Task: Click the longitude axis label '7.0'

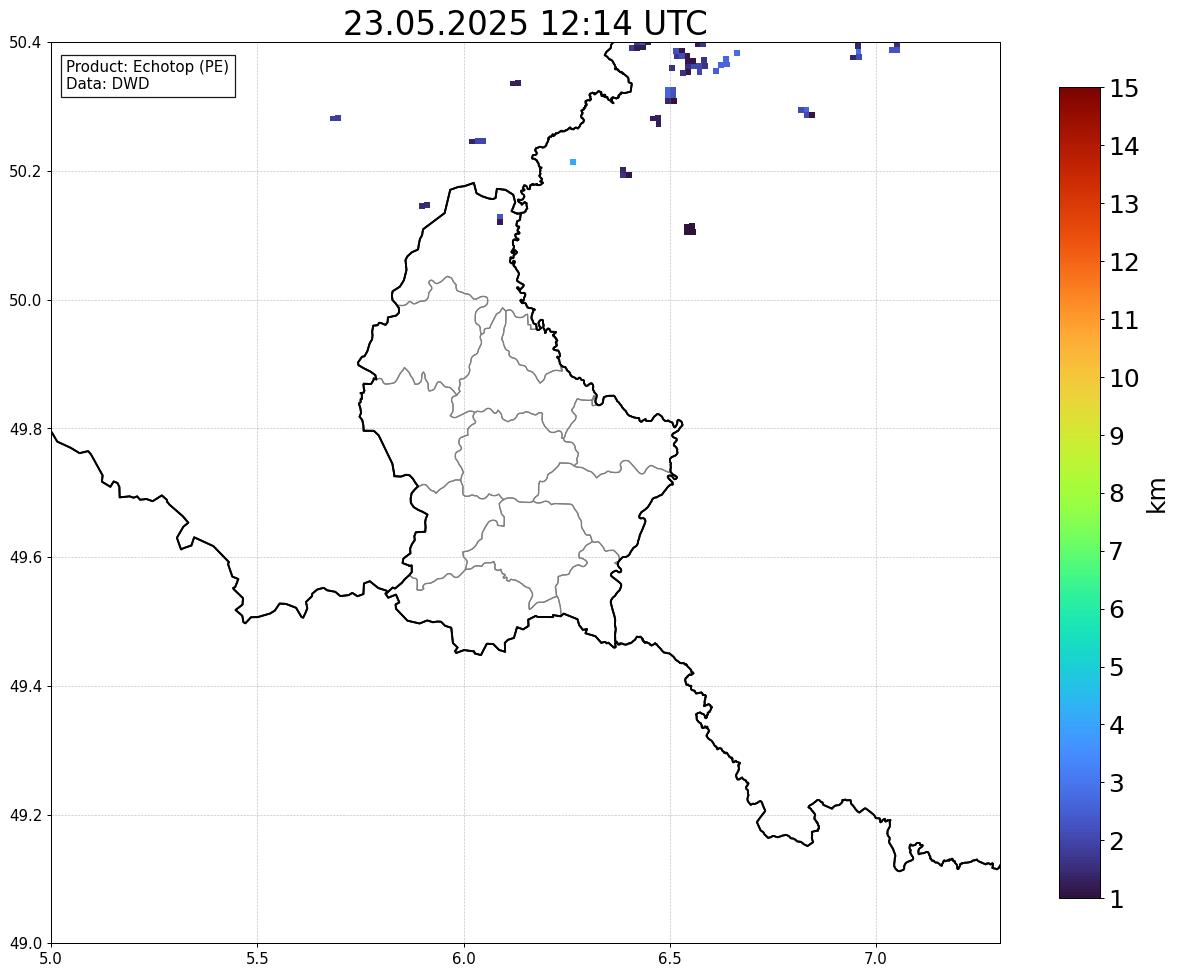Action: 876,959
